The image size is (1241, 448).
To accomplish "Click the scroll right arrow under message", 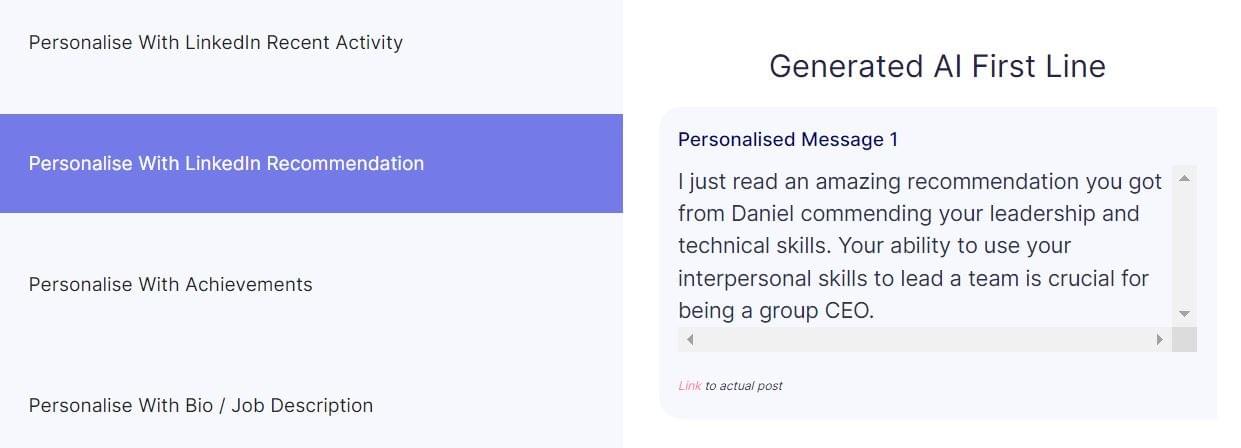I will coord(1159,340).
